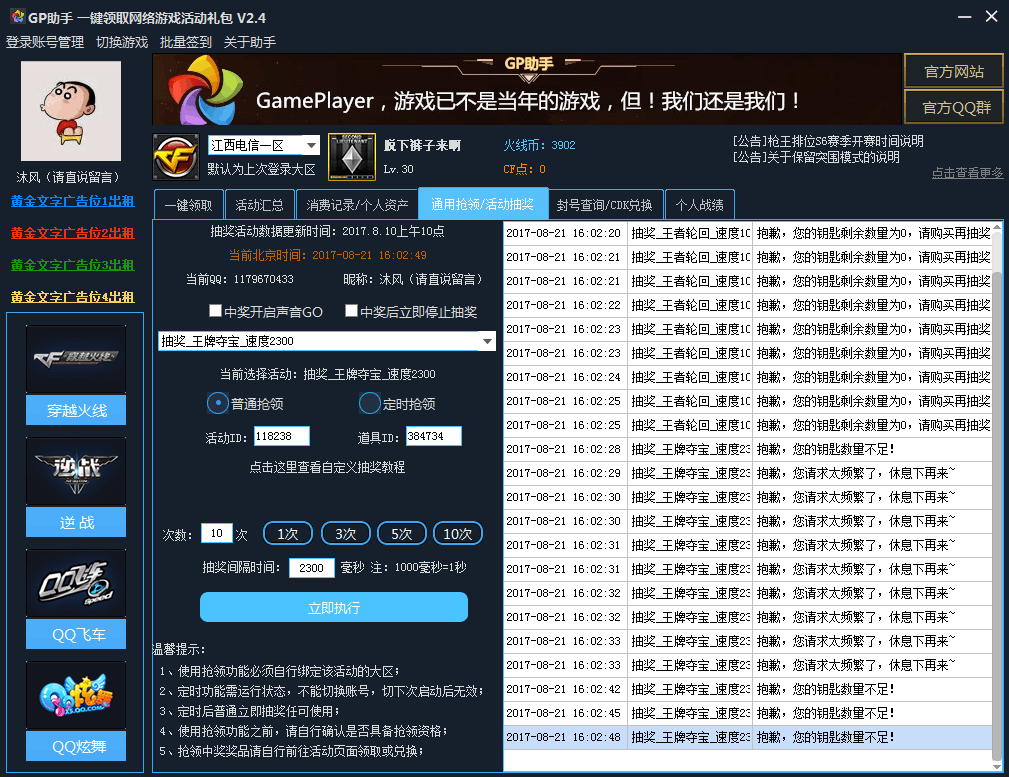Image resolution: width=1009 pixels, height=777 pixels.
Task: Select the 逆战 game thumbnail image
Action: point(76,471)
